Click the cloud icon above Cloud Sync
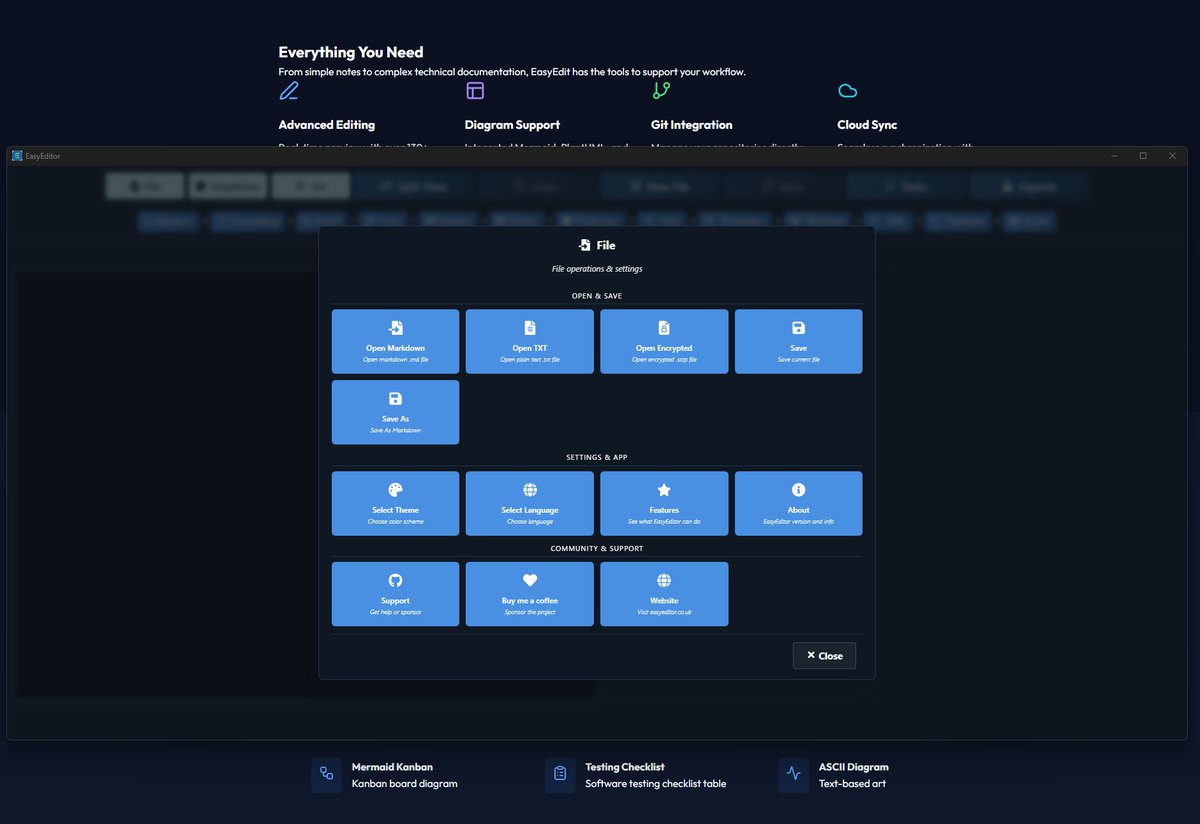1200x824 pixels. click(x=847, y=91)
